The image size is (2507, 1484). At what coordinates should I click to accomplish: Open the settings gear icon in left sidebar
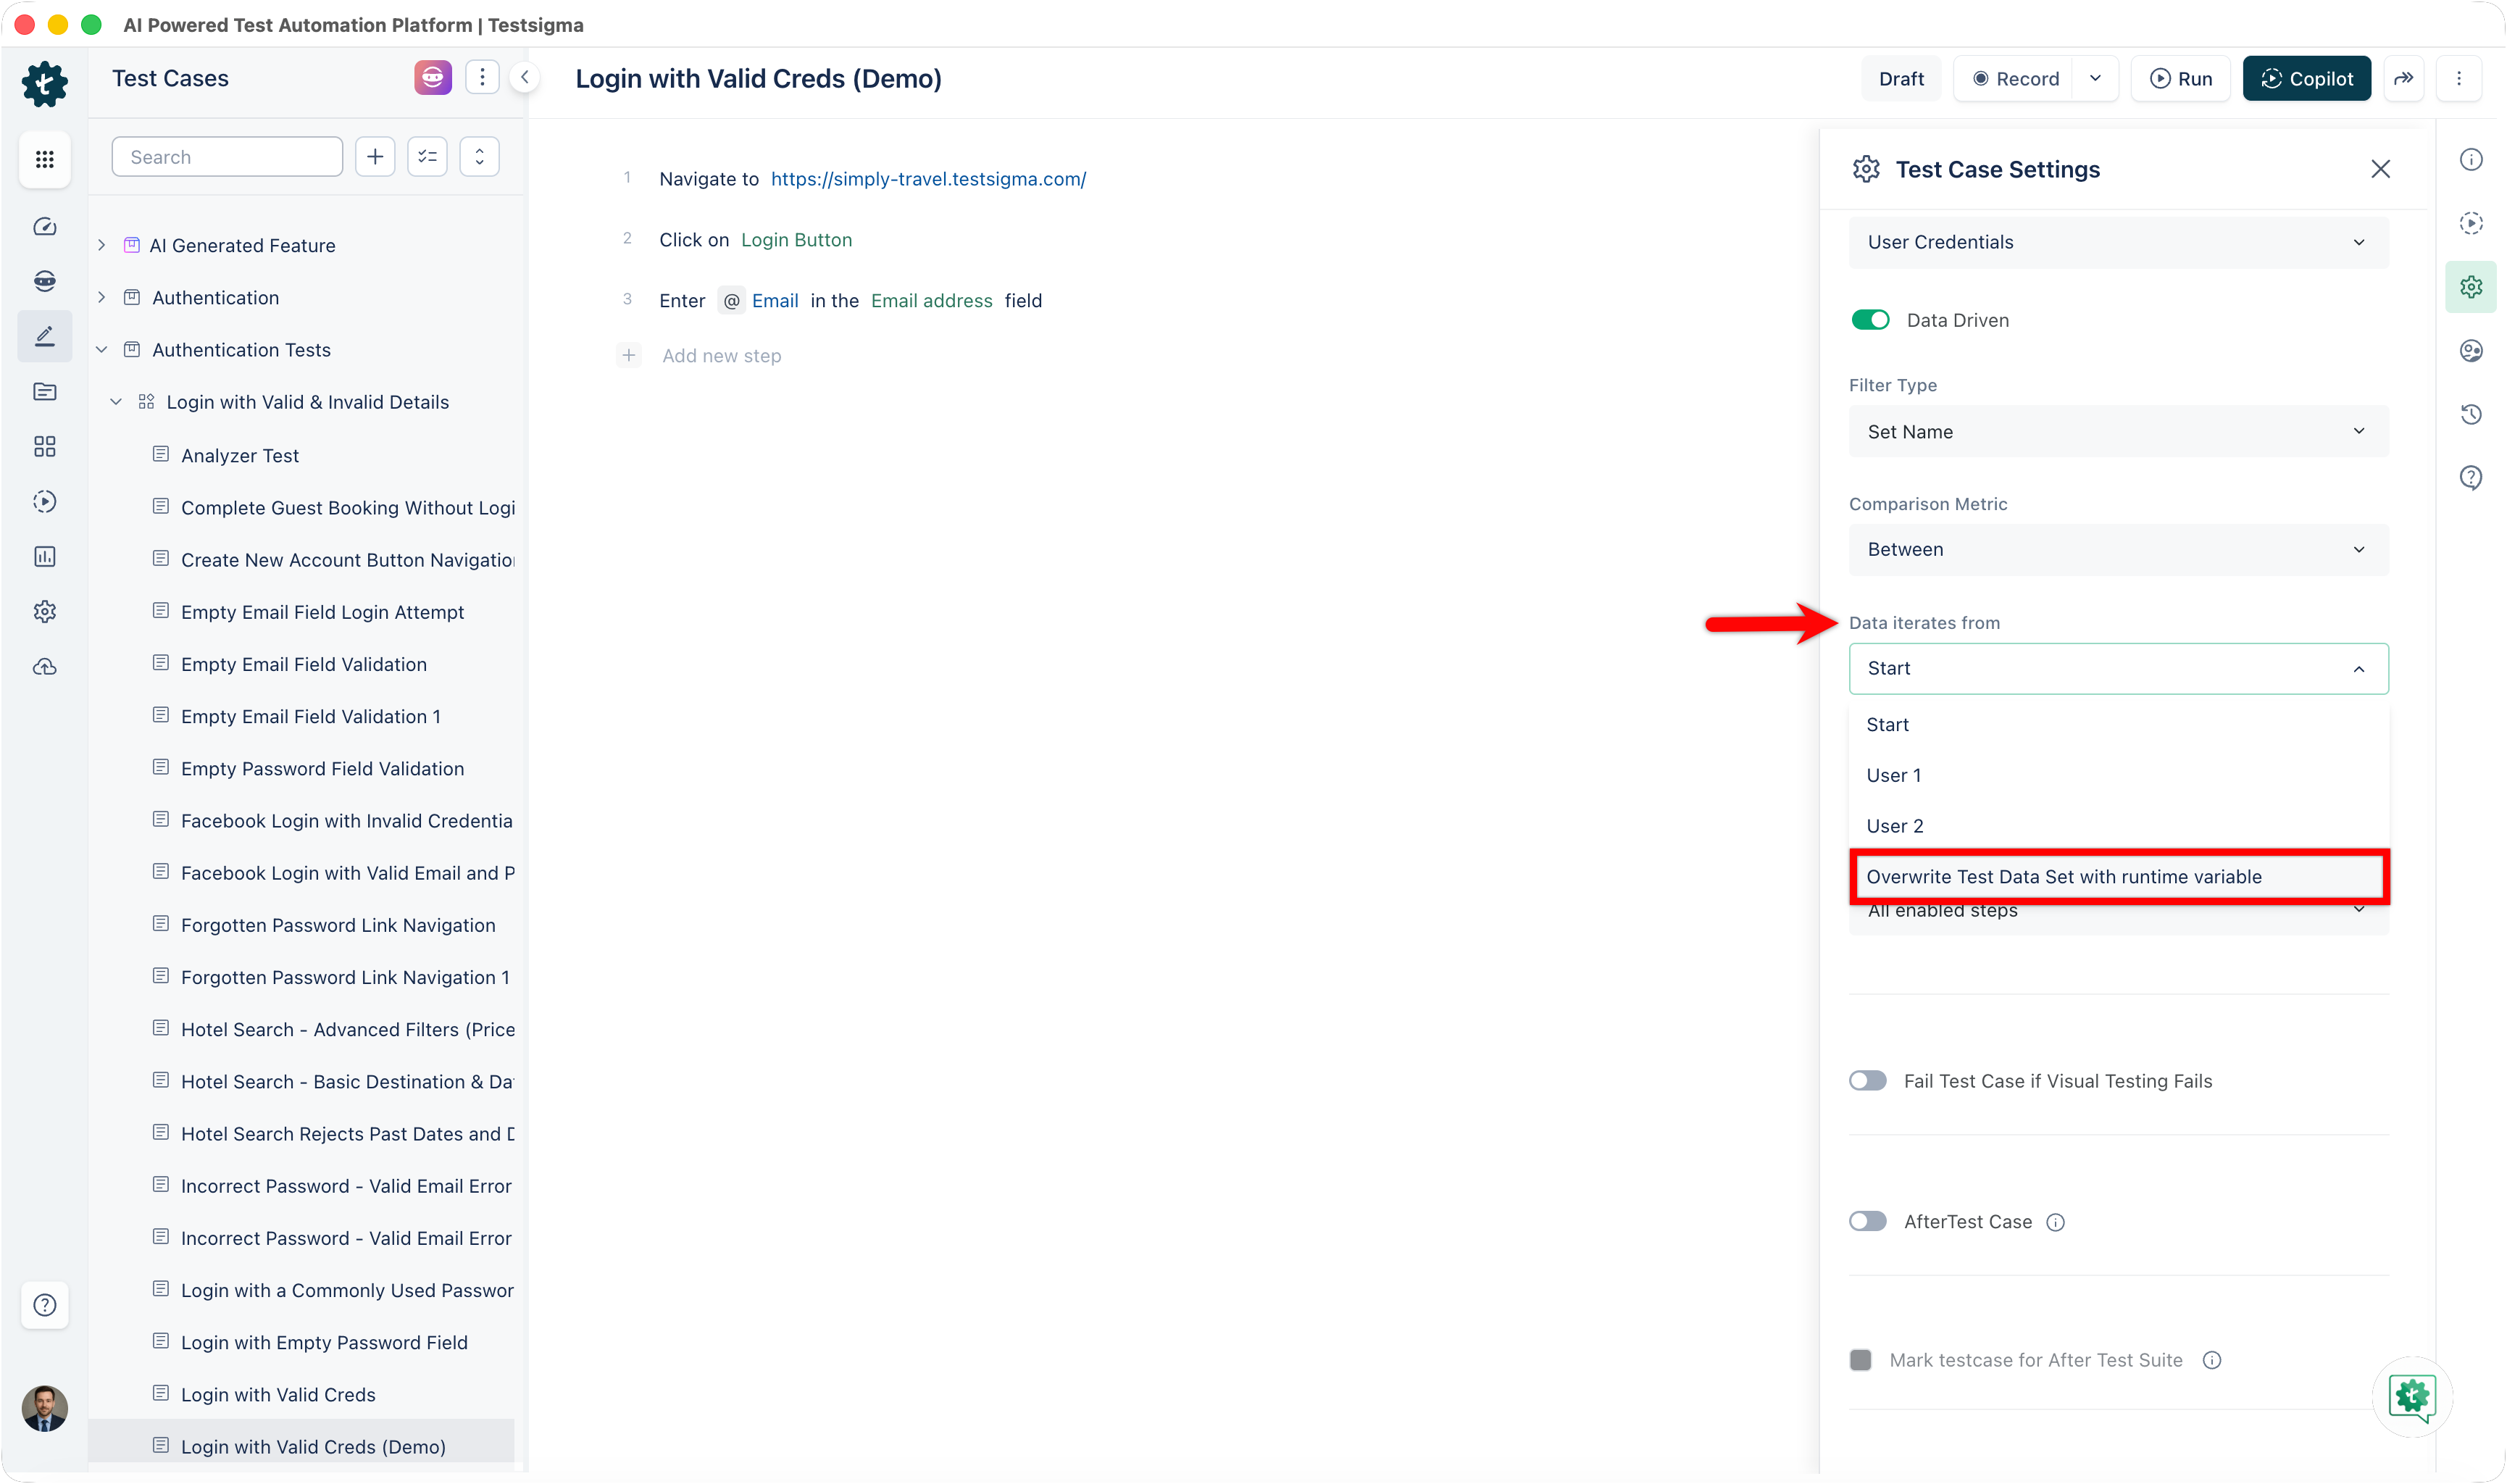click(44, 611)
